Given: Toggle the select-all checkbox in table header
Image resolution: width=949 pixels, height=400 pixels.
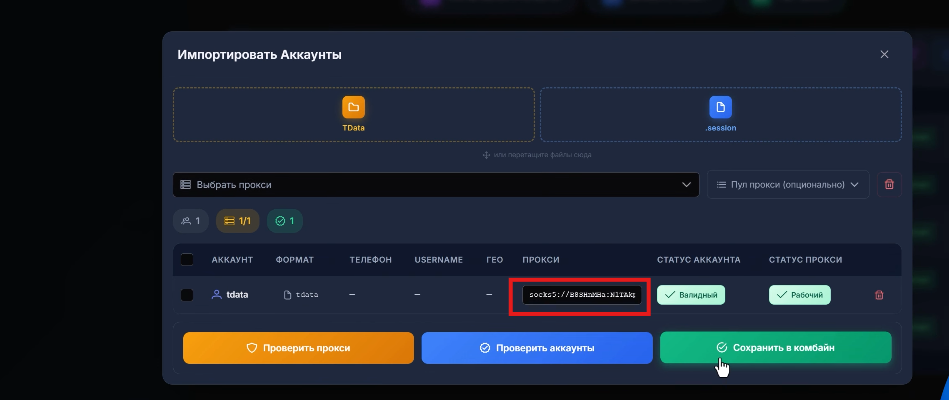Looking at the screenshot, I should [187, 260].
